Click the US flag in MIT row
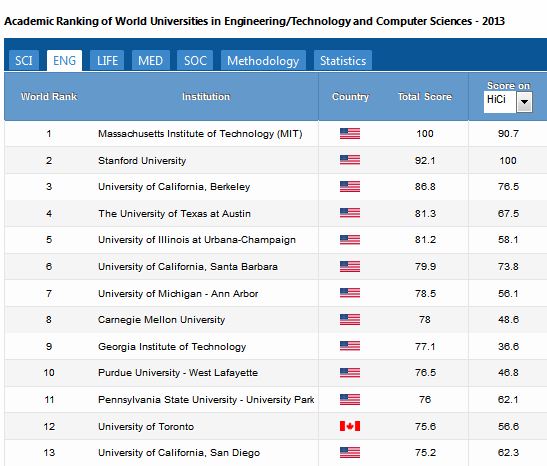Screen dimensions: 547x466 click(350, 134)
